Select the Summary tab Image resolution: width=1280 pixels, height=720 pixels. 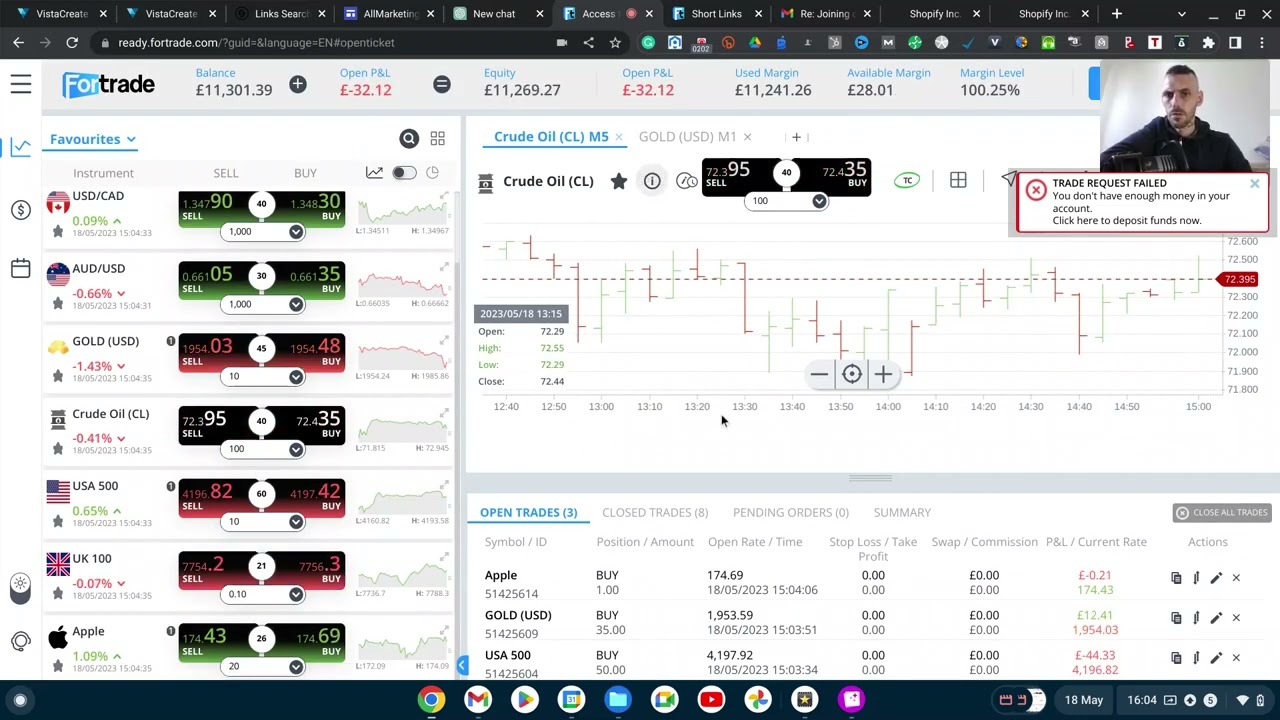(x=902, y=512)
